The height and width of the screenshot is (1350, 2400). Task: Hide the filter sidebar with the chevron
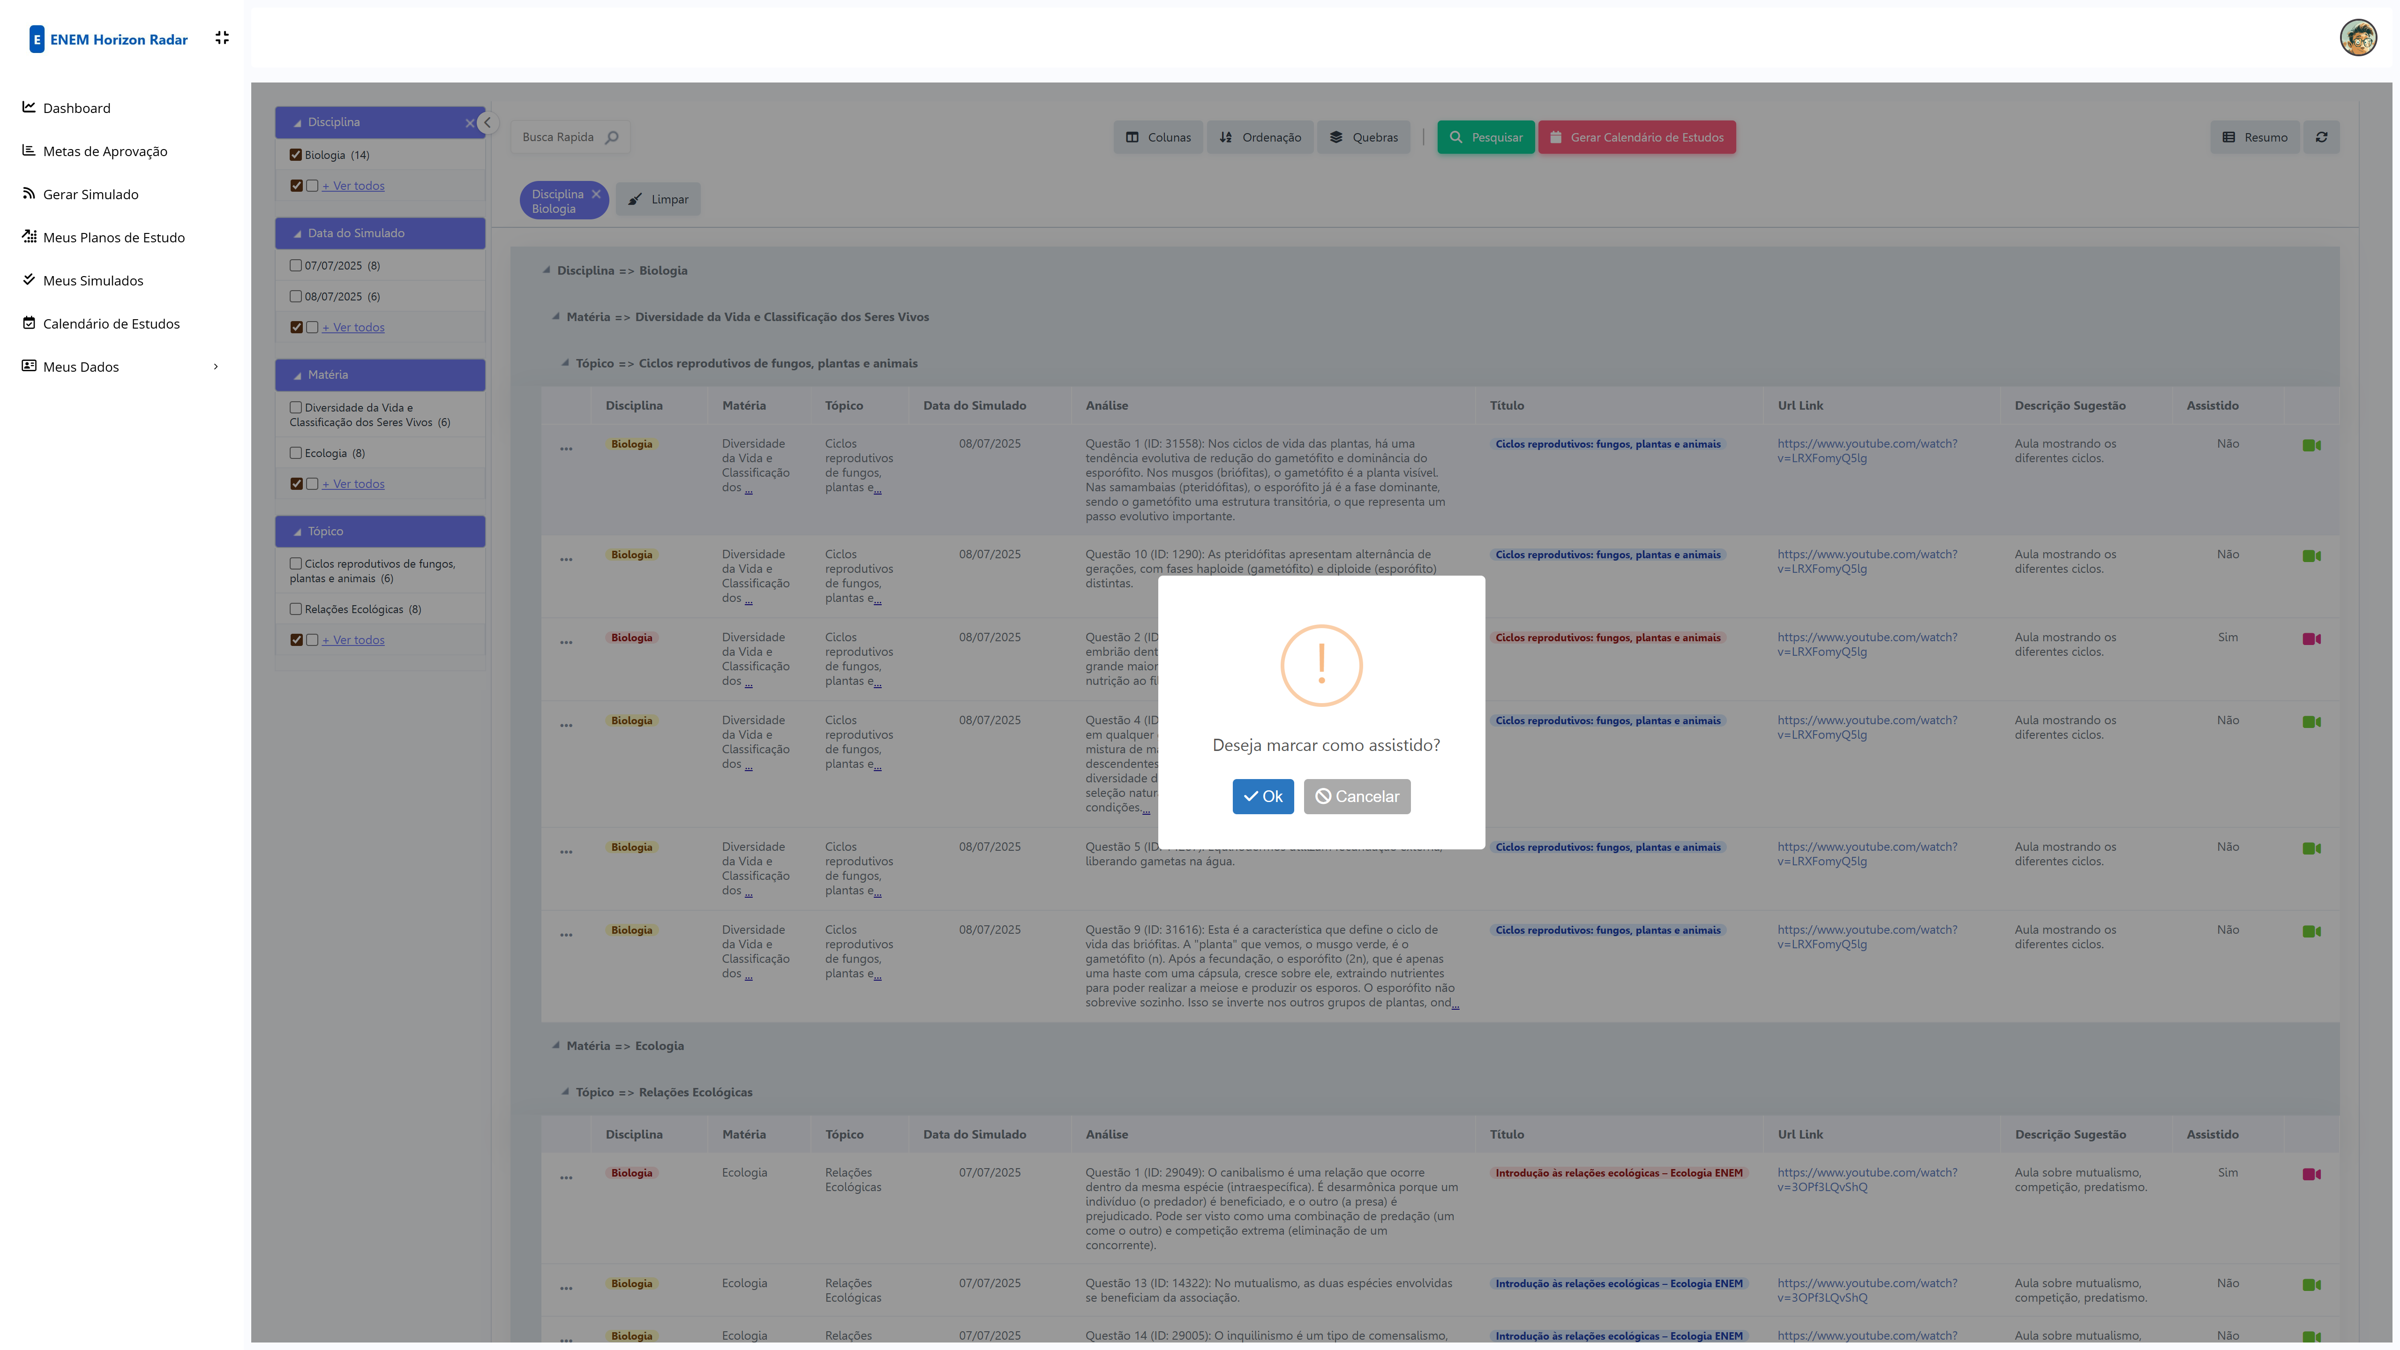(x=488, y=123)
